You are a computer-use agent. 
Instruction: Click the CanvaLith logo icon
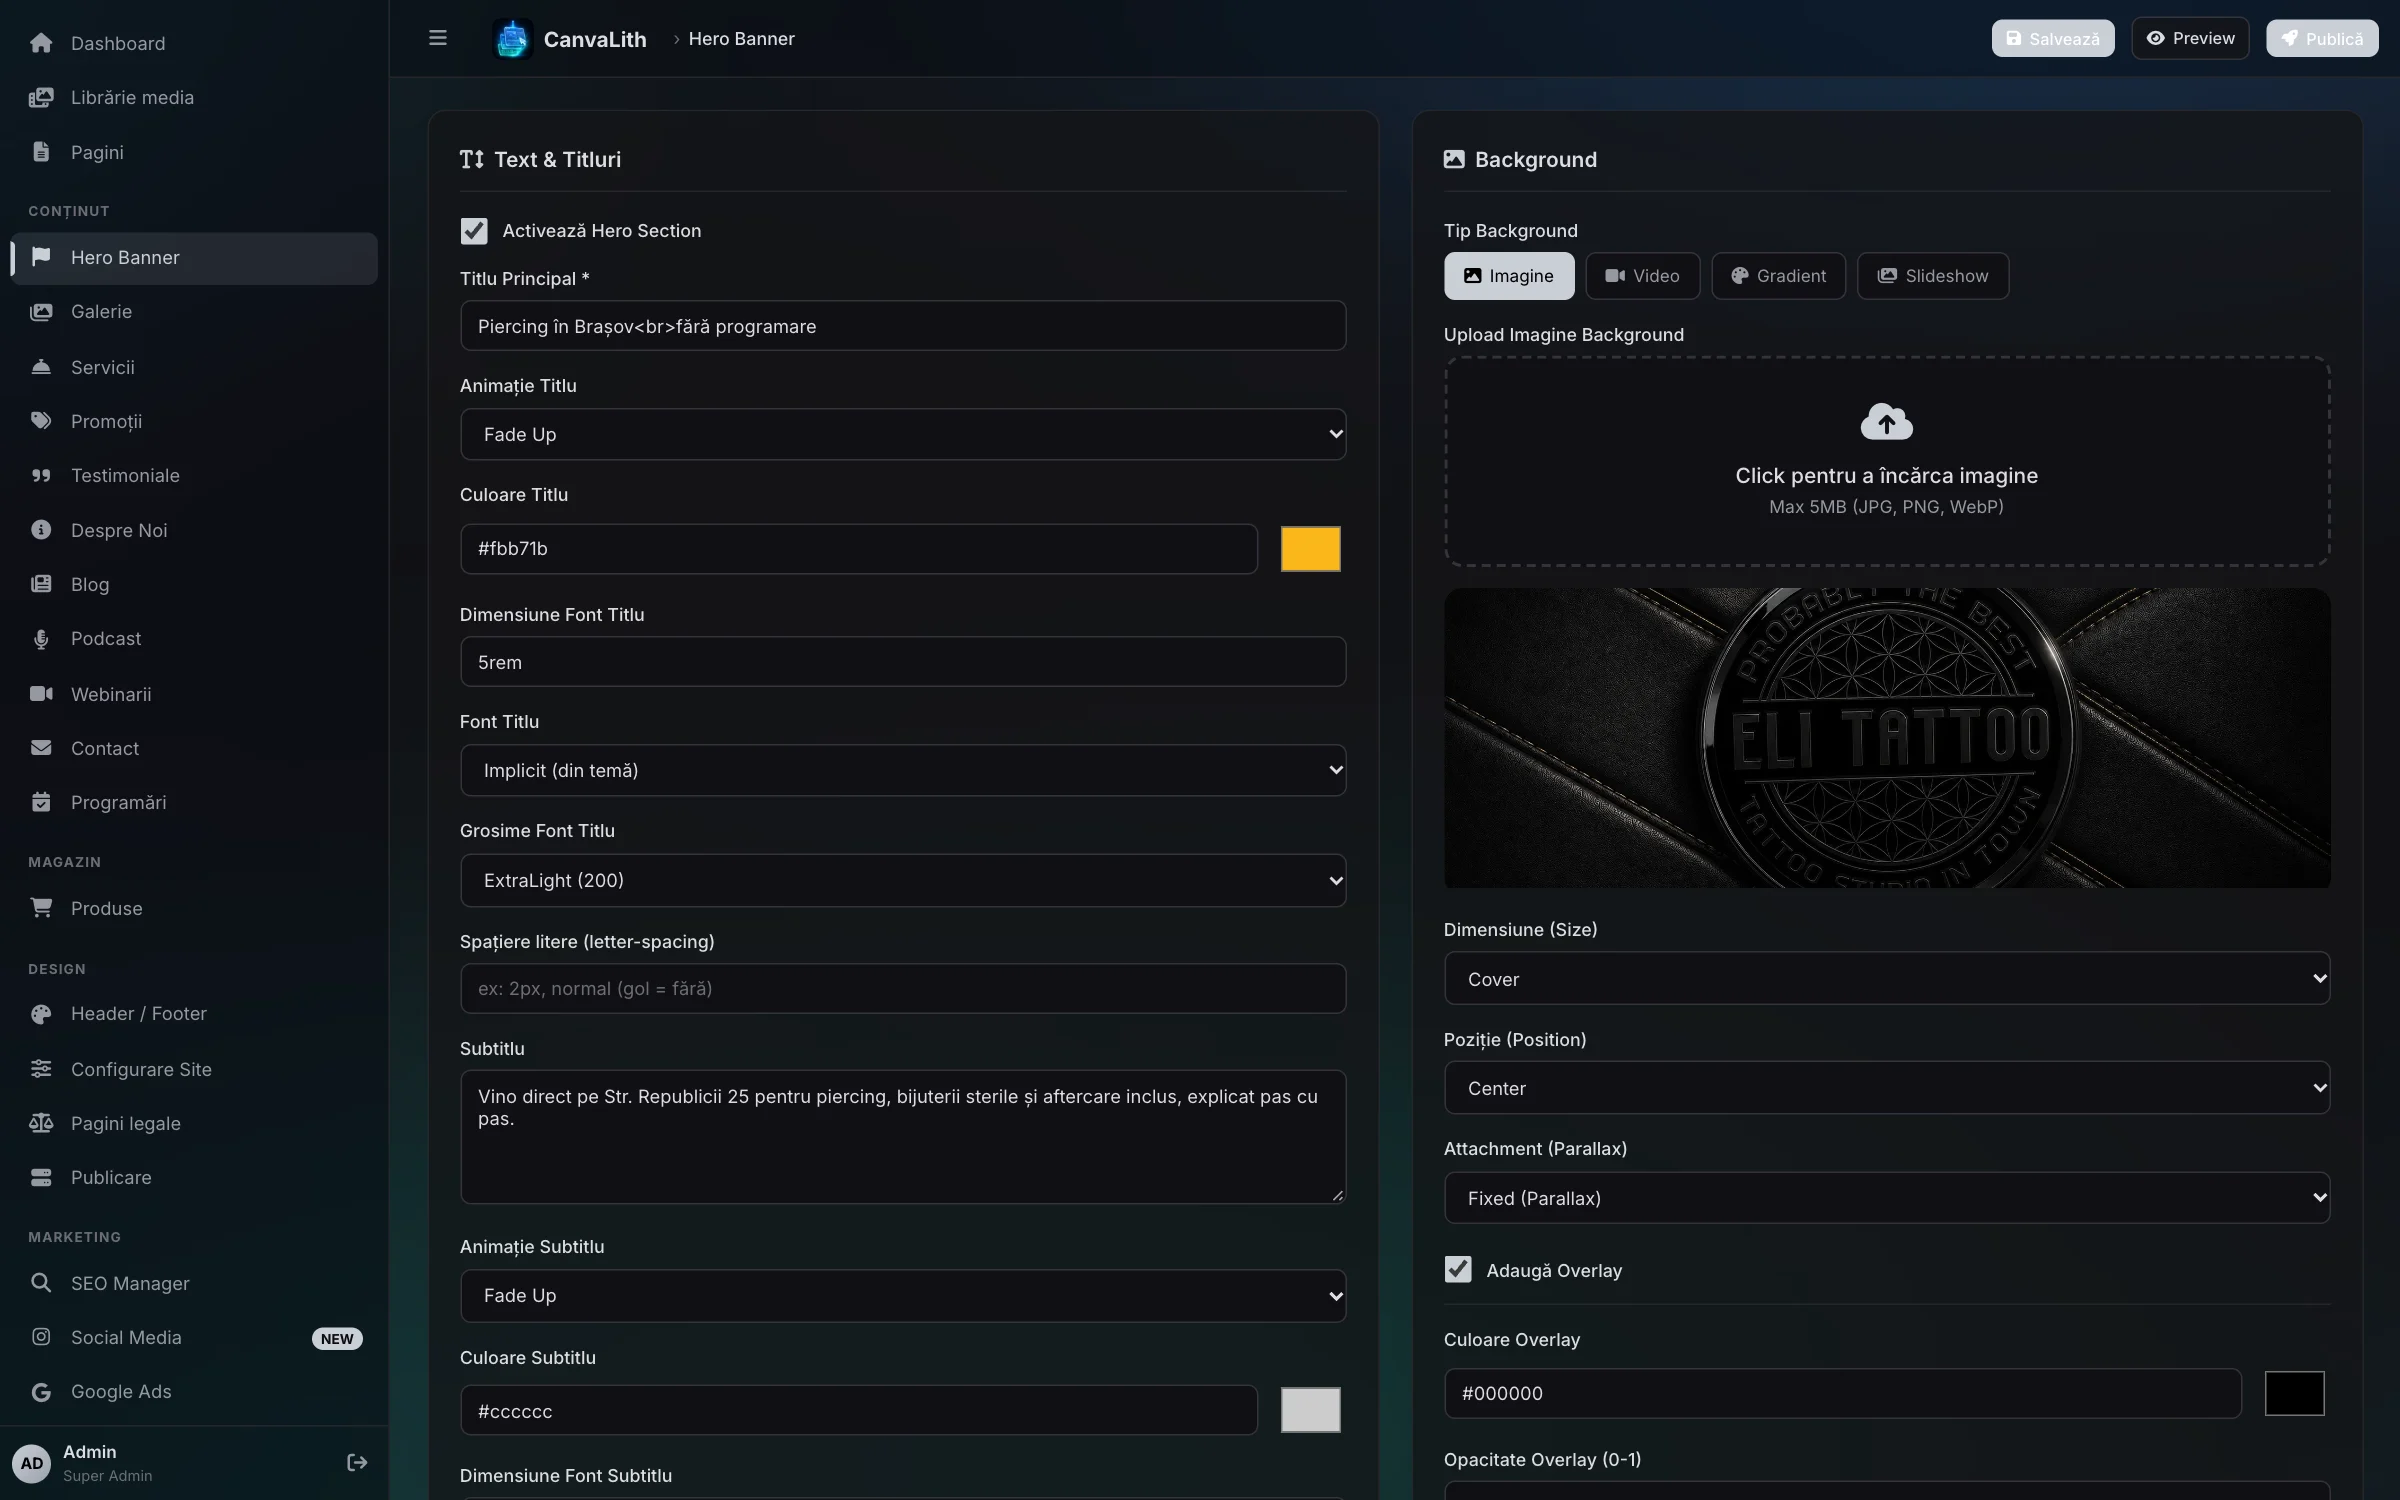click(512, 39)
